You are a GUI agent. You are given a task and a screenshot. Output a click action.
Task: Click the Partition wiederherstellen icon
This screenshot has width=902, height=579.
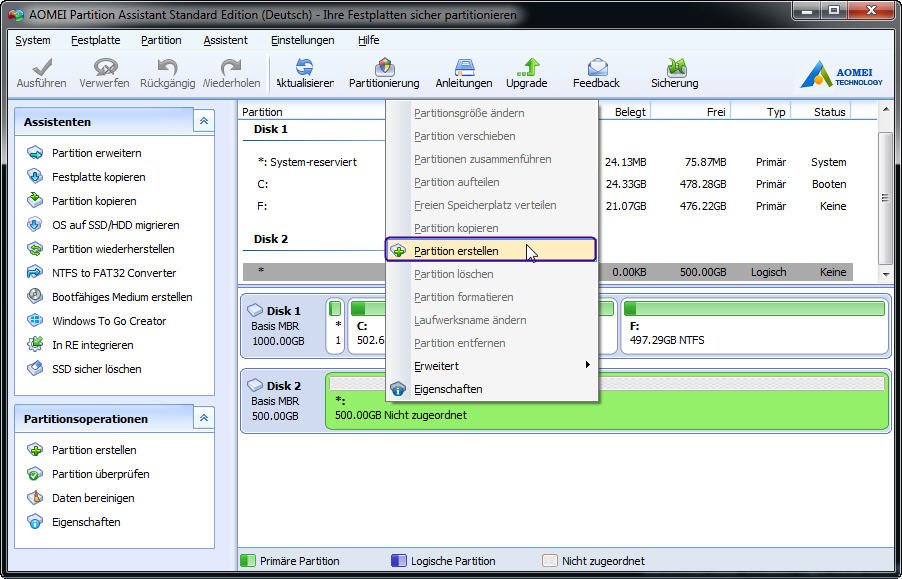pyautogui.click(x=35, y=249)
